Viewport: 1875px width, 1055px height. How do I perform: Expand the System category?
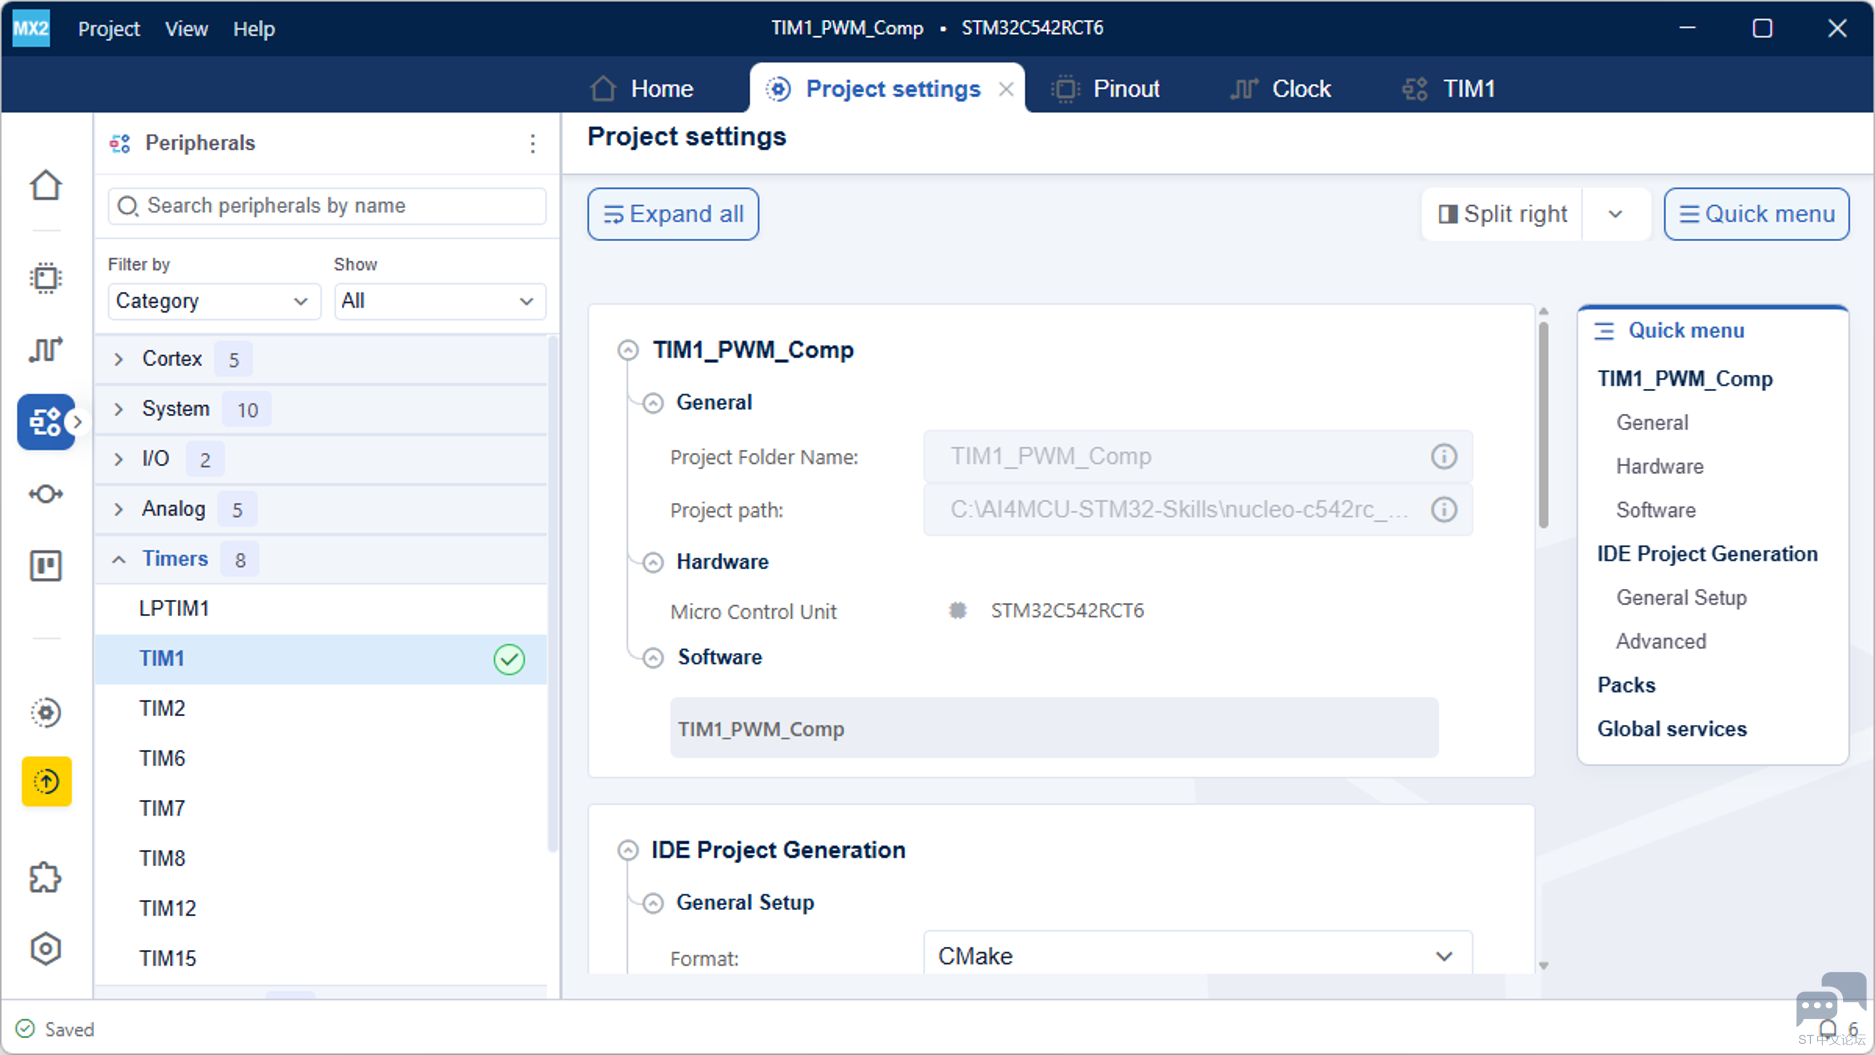tap(119, 409)
